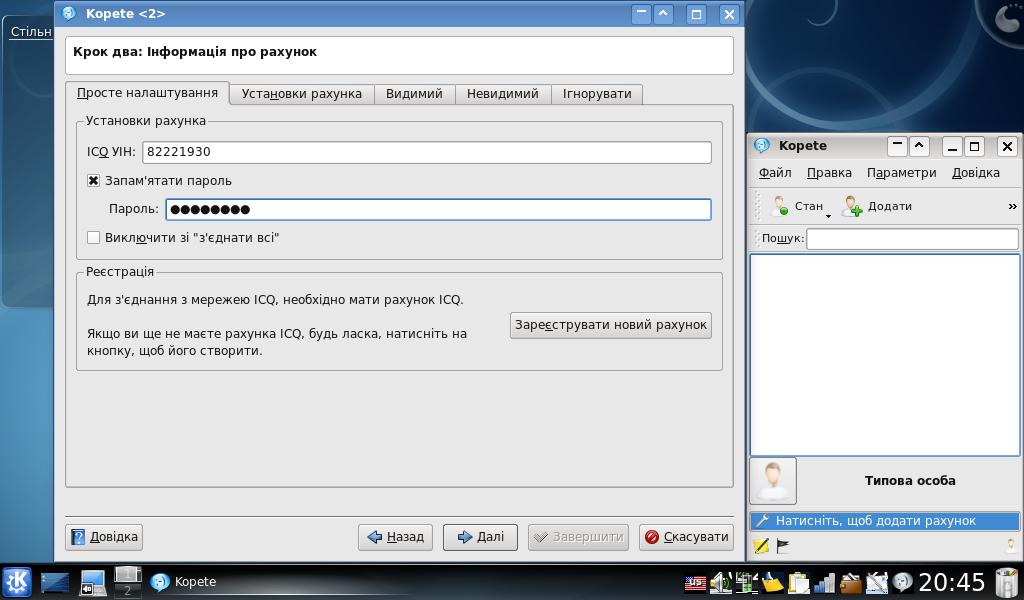
Task: Click the black flag icon in Kopete
Action: [782, 546]
